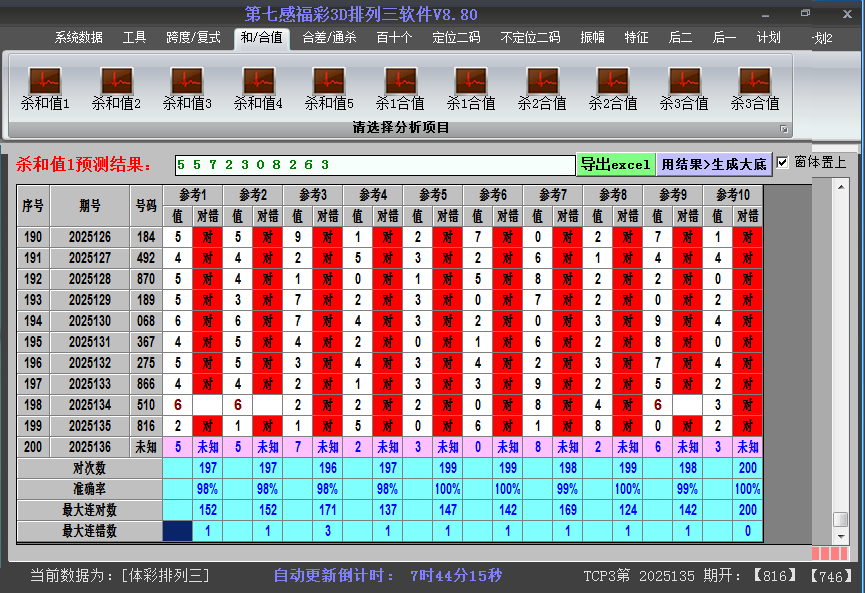
Task: Click the 参考7 column header
Action: tap(553, 195)
